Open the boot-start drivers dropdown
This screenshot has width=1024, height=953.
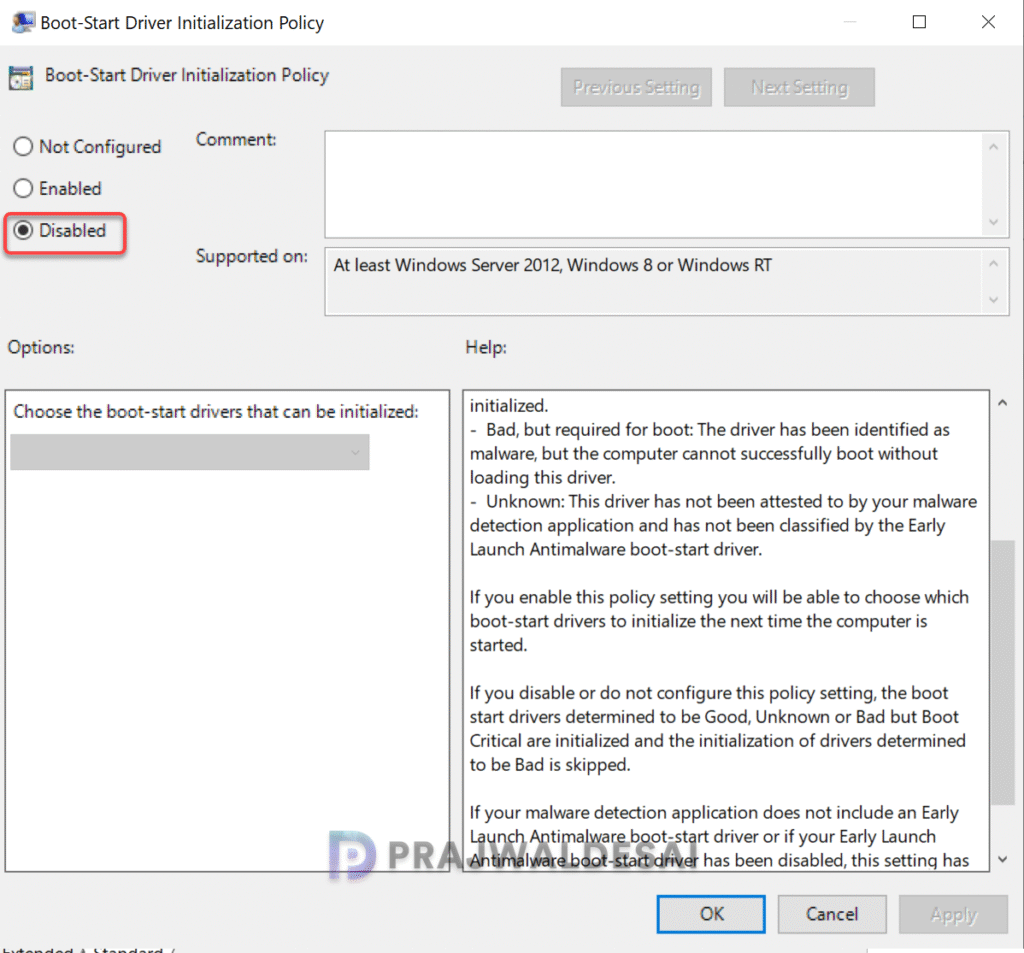click(x=190, y=452)
